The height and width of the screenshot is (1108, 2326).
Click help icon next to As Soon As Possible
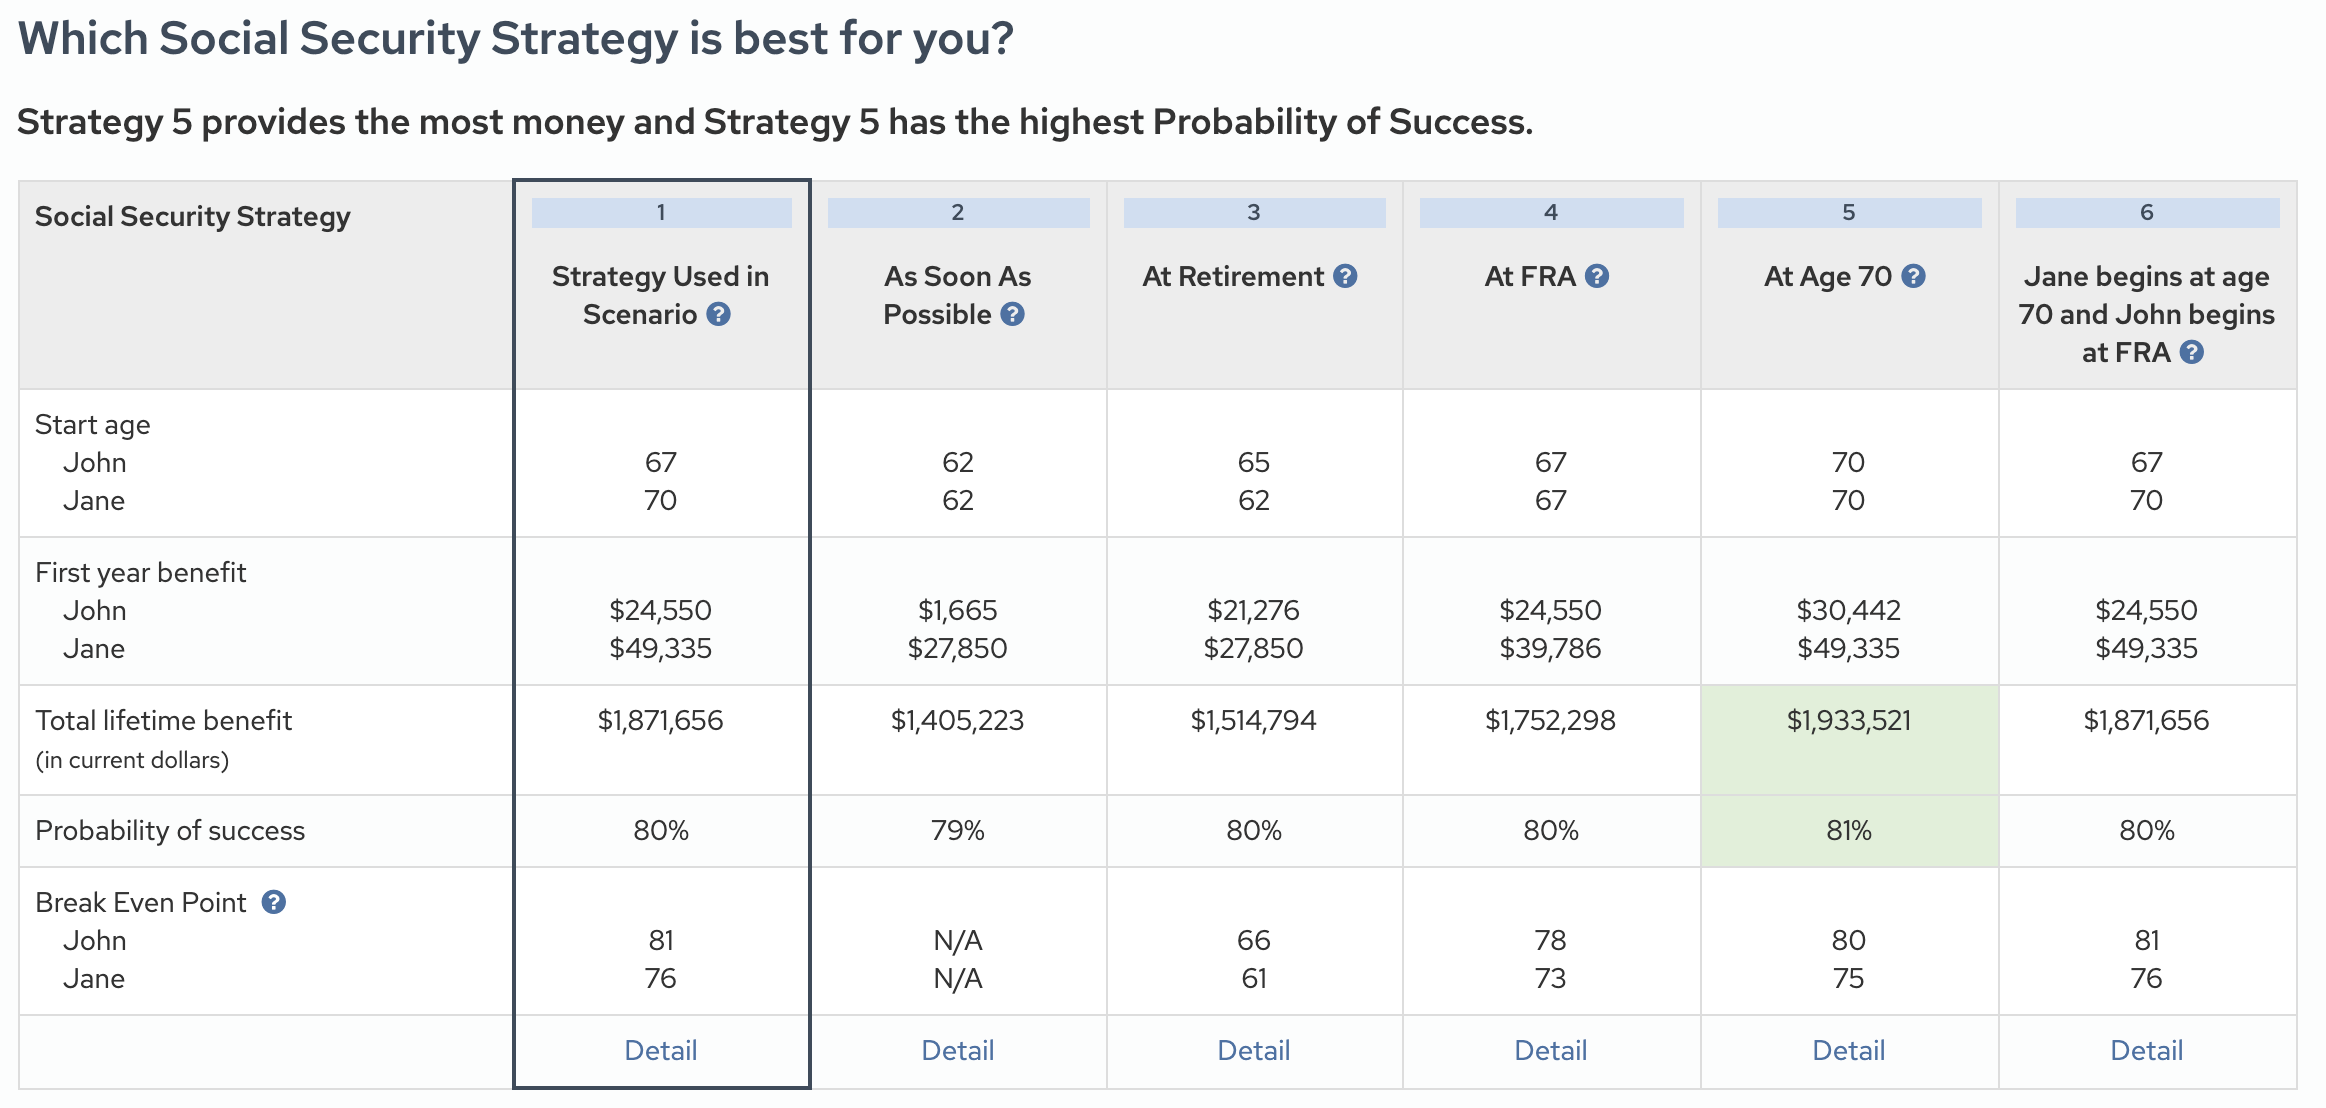point(1012,315)
